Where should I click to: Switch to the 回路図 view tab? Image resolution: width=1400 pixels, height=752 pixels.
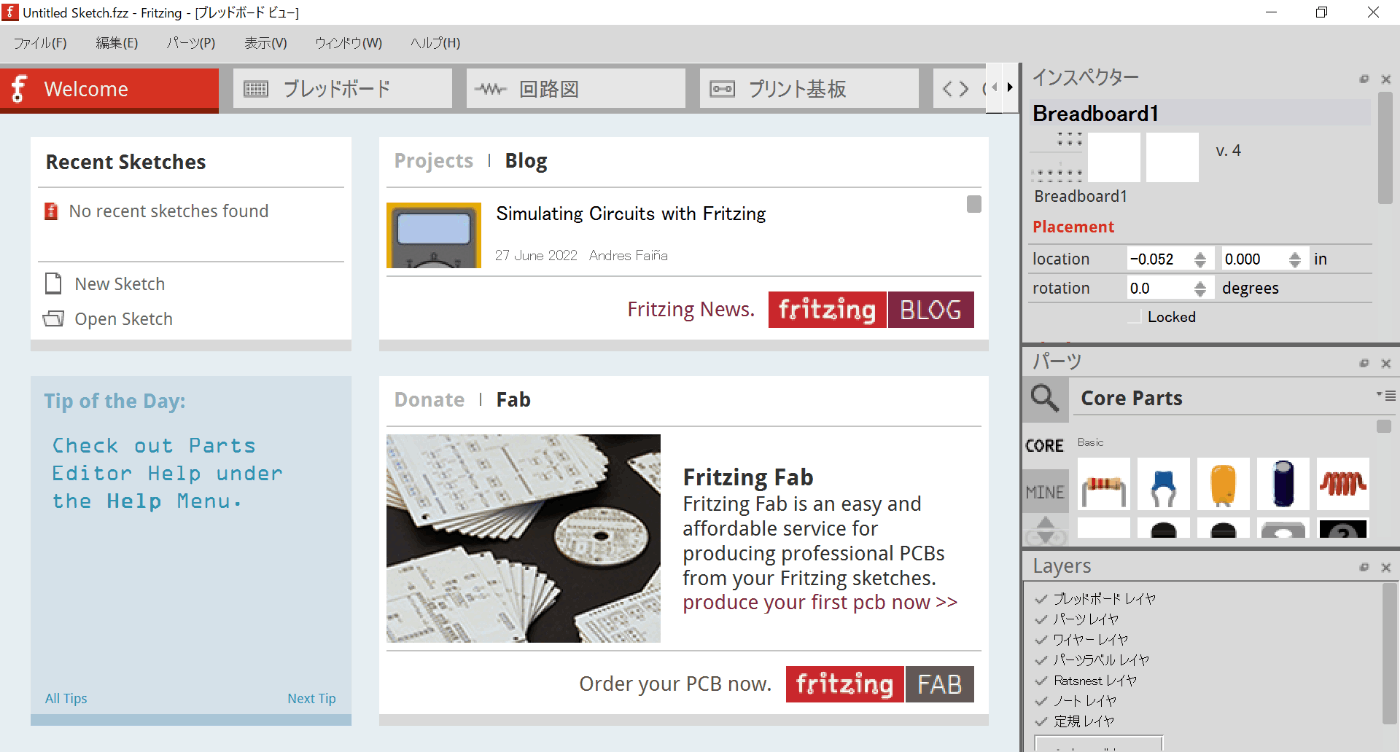pyautogui.click(x=576, y=89)
